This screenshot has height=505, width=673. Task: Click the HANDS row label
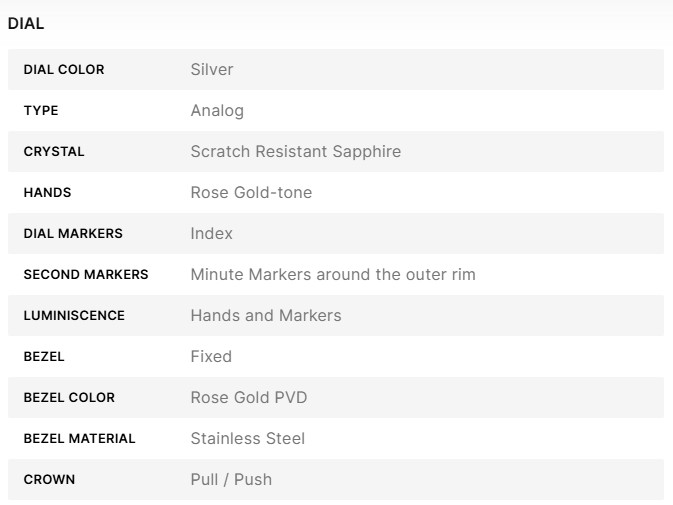pyautogui.click(x=47, y=193)
